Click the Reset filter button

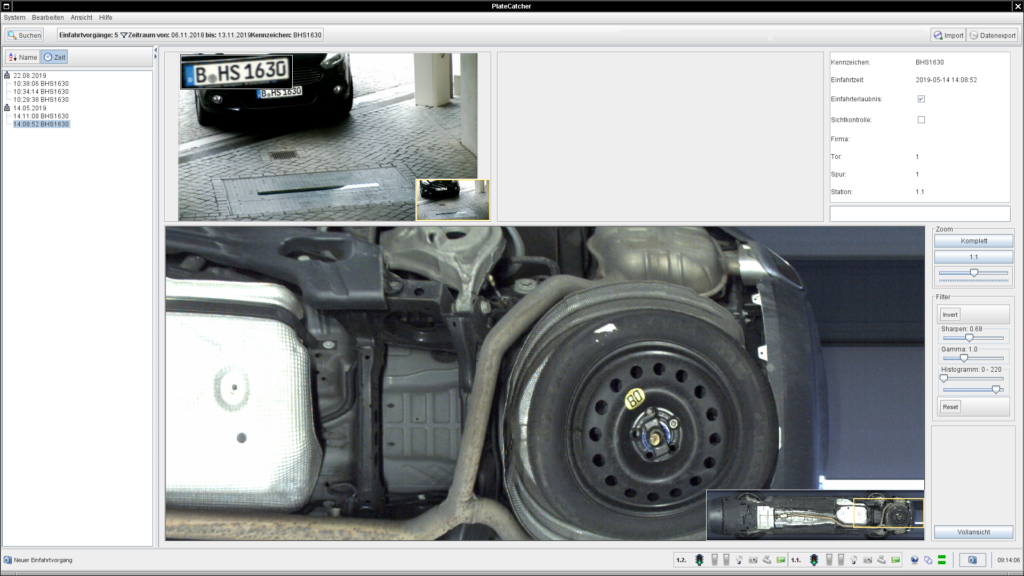pos(950,407)
